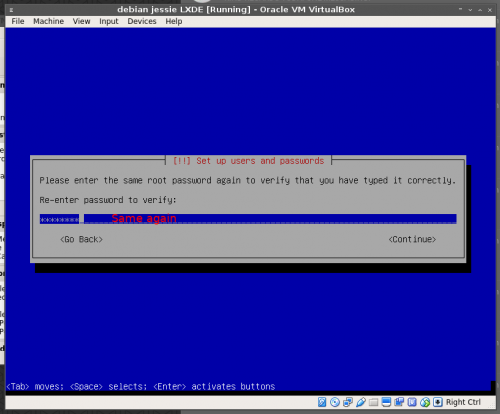
Task: Open the Help menu
Action: tap(174, 21)
